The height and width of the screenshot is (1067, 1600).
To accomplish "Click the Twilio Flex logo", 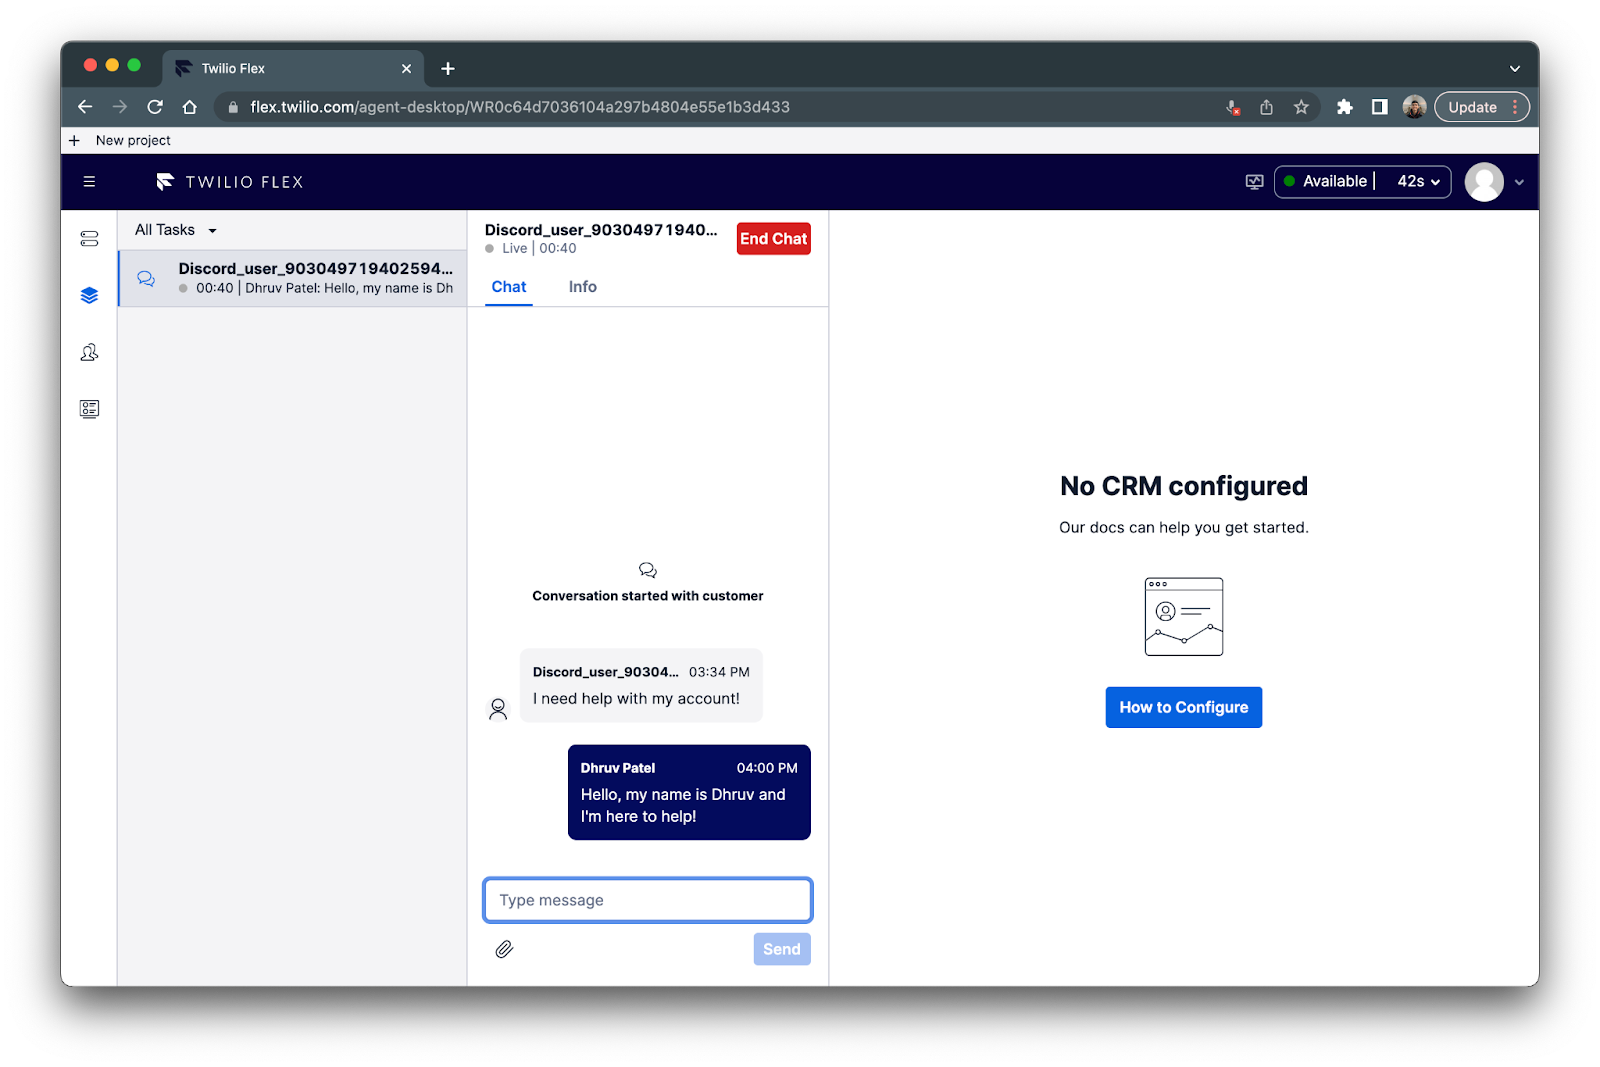I will point(230,182).
